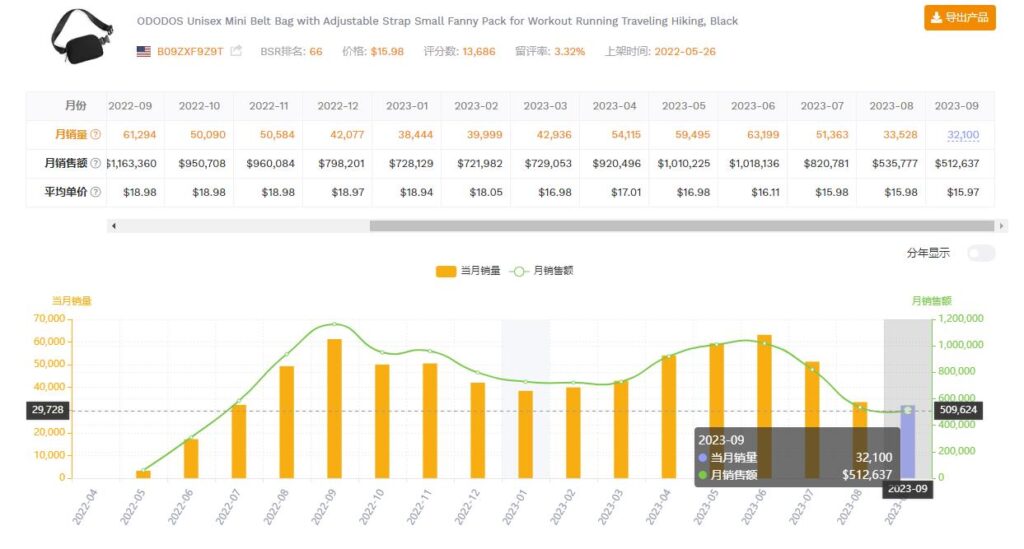
Task: Click the help icon next to 平均单价
Action: point(96,192)
